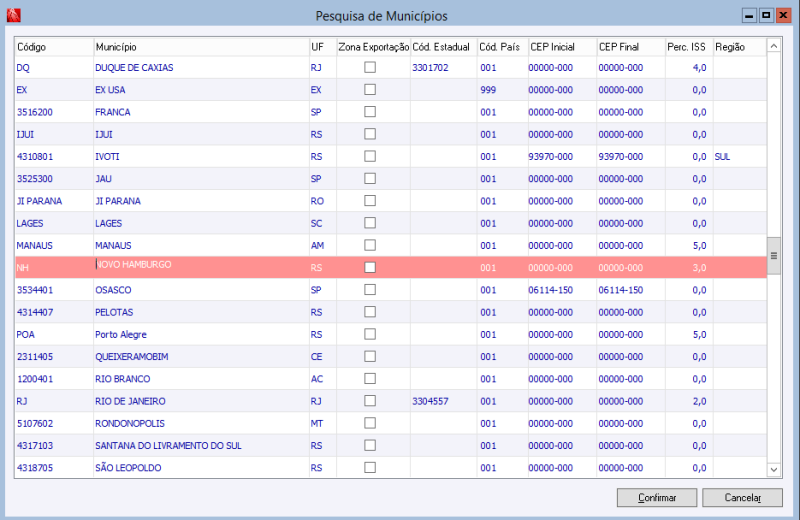Image resolution: width=800 pixels, height=520 pixels.
Task: Tick Zona Exportação checkbox for OSASCO
Action: [370, 289]
